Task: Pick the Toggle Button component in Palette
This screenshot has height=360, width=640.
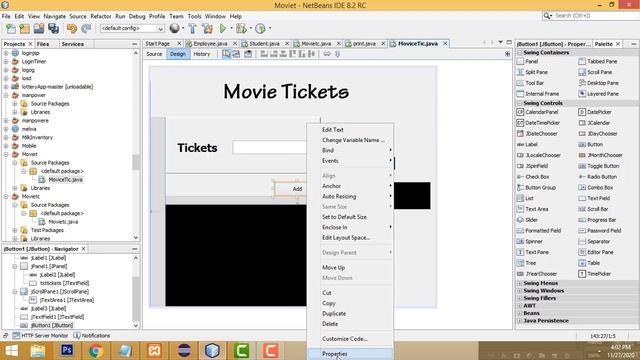Action: (599, 166)
